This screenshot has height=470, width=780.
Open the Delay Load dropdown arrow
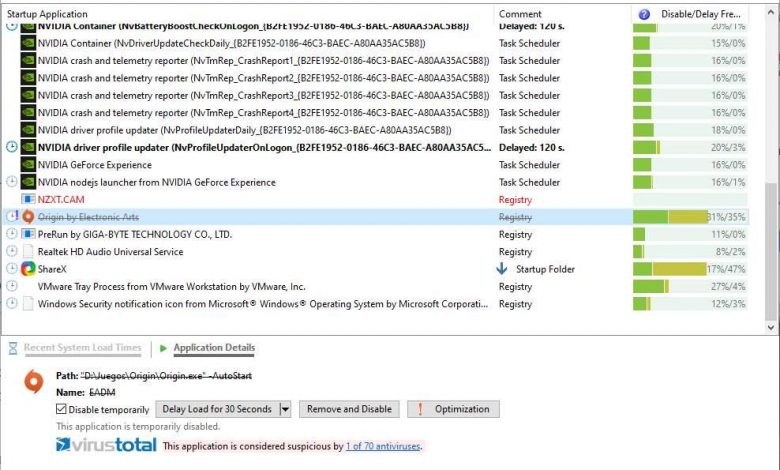click(x=285, y=409)
